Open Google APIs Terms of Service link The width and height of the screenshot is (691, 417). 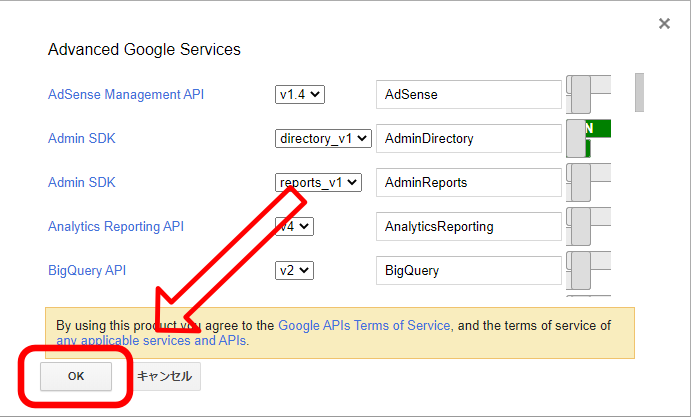coord(365,326)
